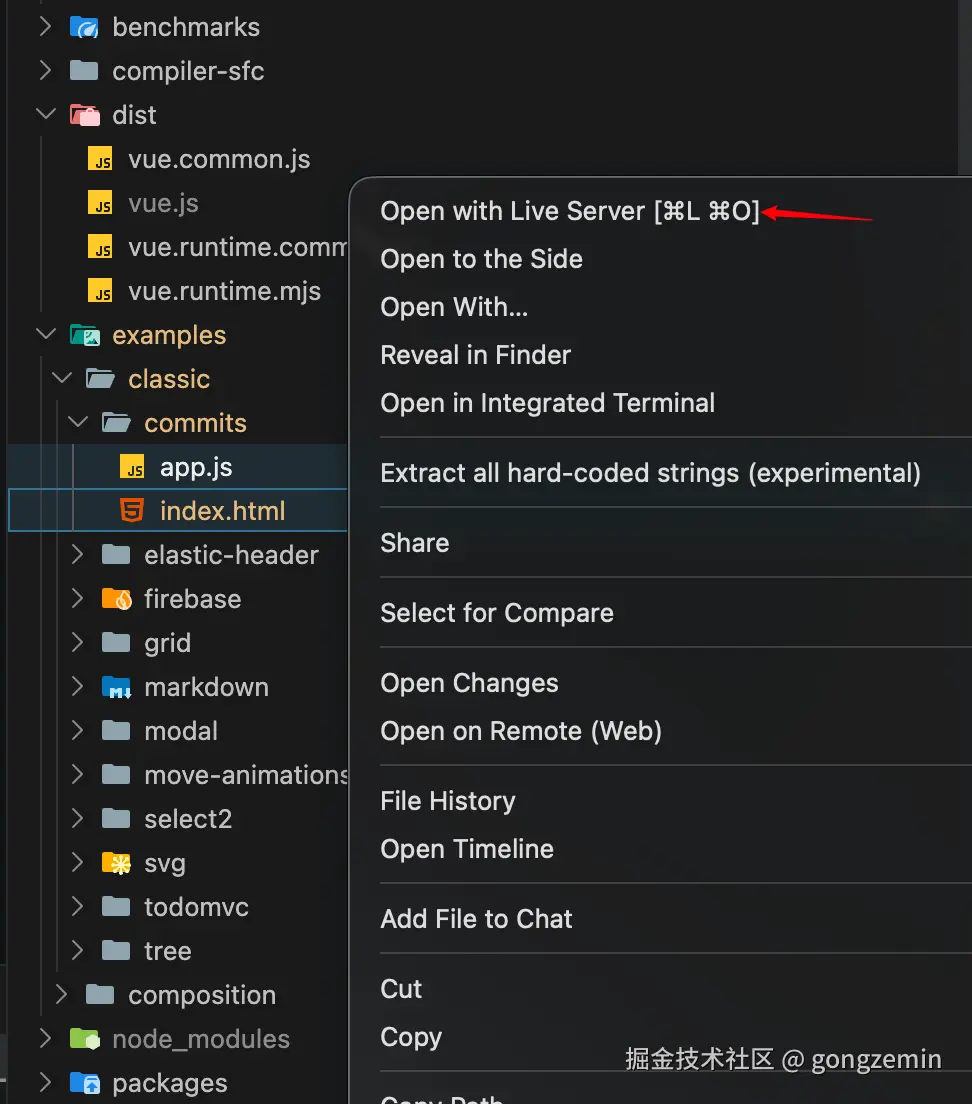Viewport: 972px width, 1104px height.
Task: Open the vue.runtime.mjs file
Action: coord(224,291)
